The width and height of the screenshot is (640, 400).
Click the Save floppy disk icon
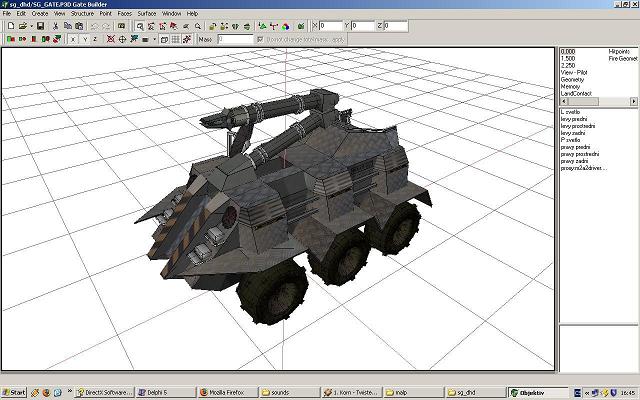(x=40, y=26)
